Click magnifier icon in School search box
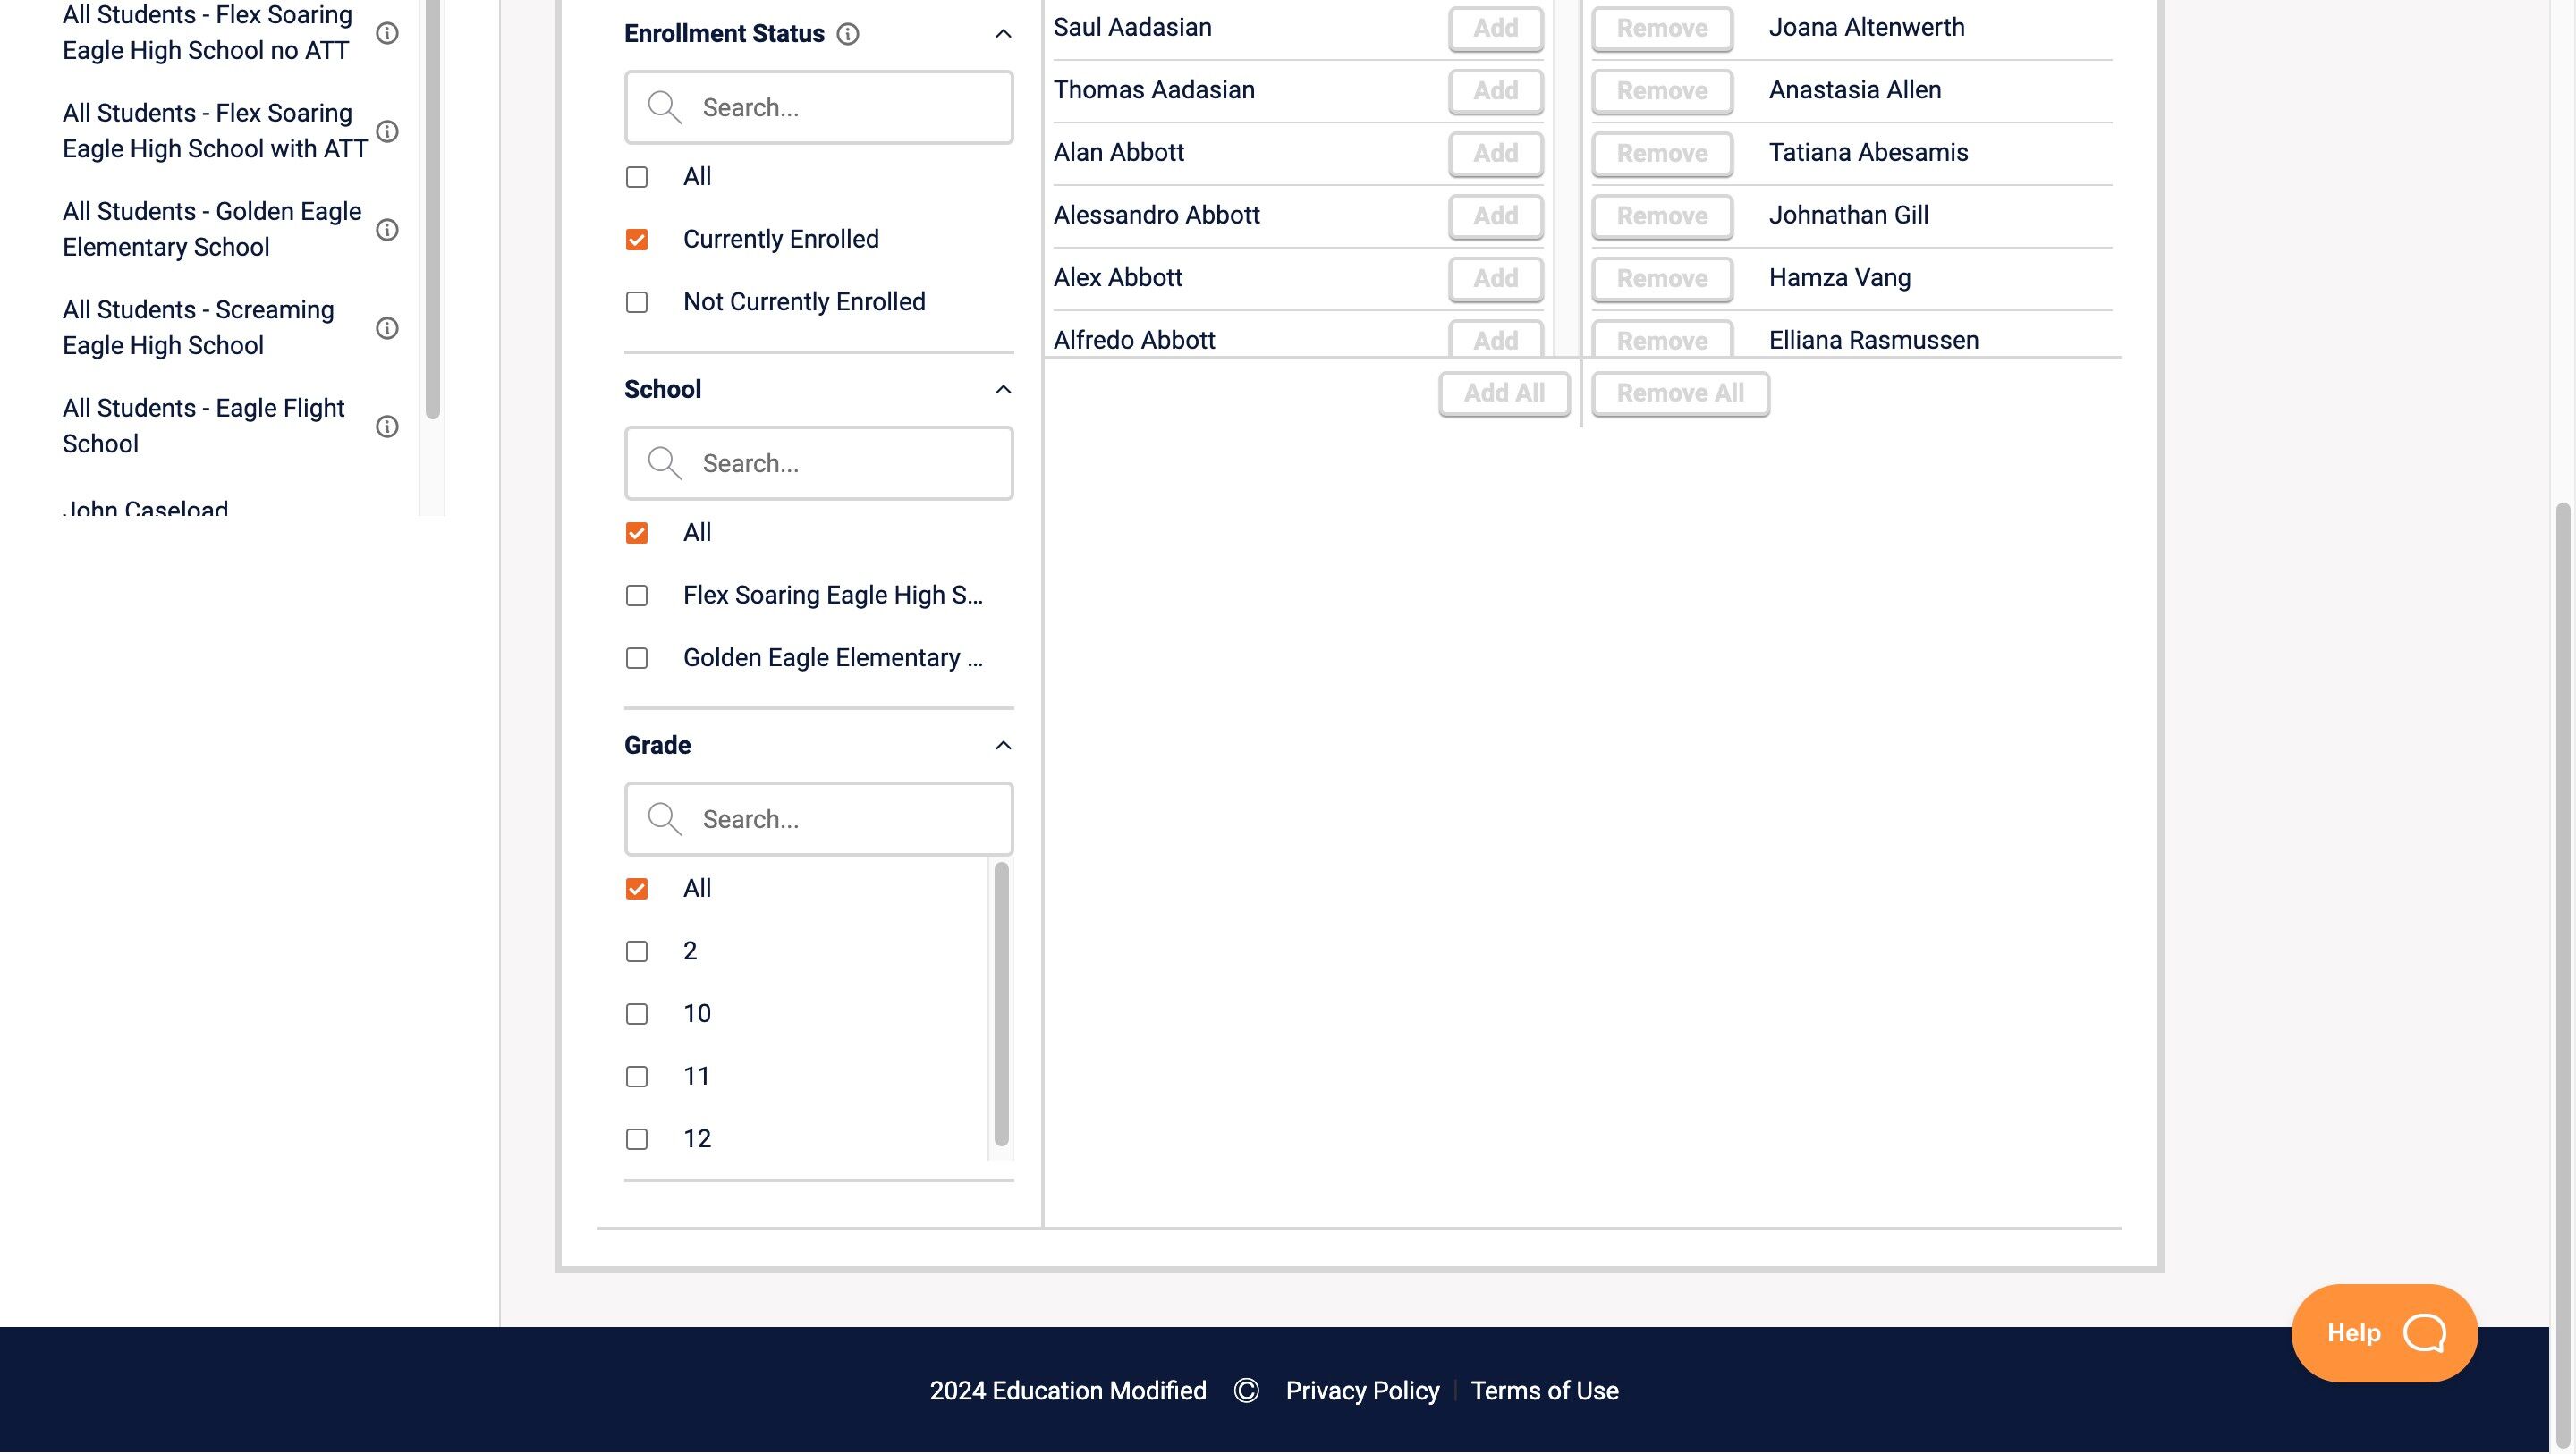Viewport: 2576px width, 1454px height. (664, 463)
